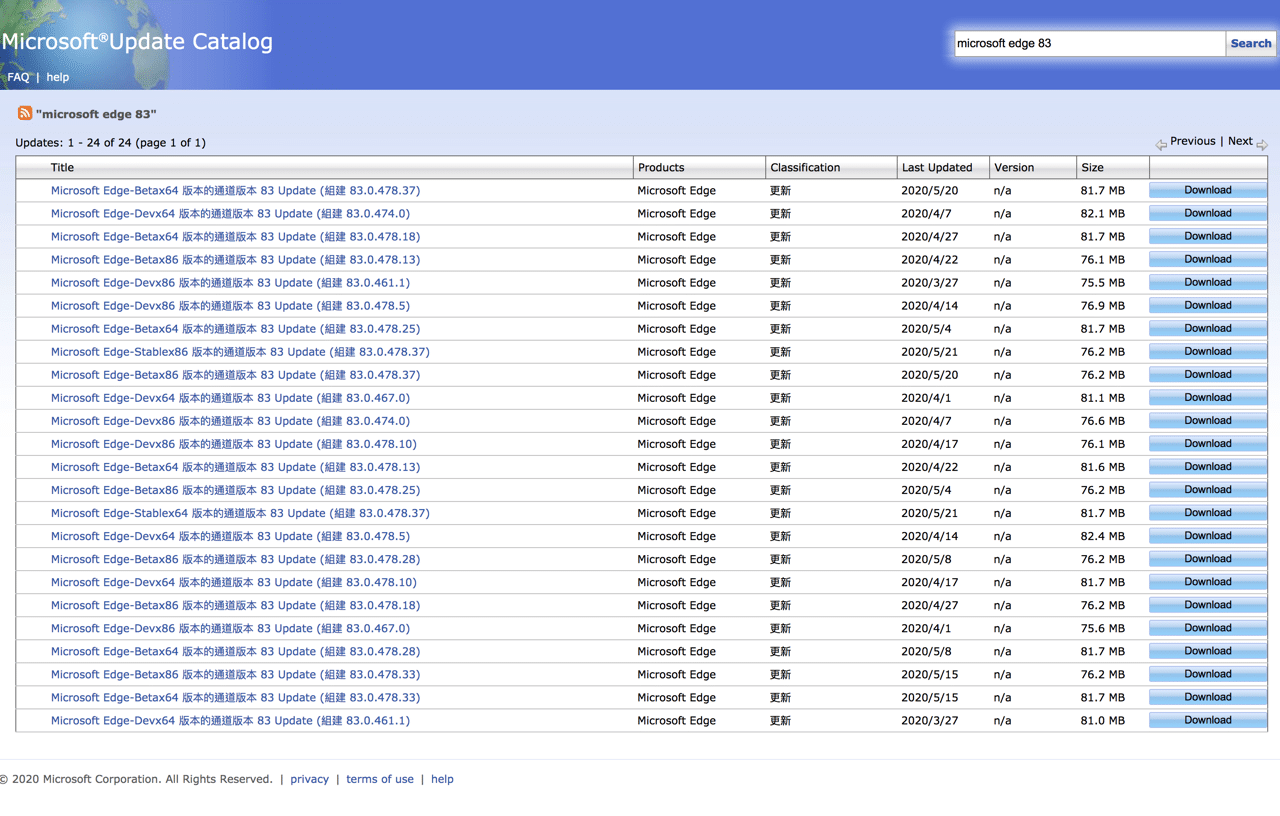Open Edge-Betax64 83.0.478.37 title link

pos(235,190)
